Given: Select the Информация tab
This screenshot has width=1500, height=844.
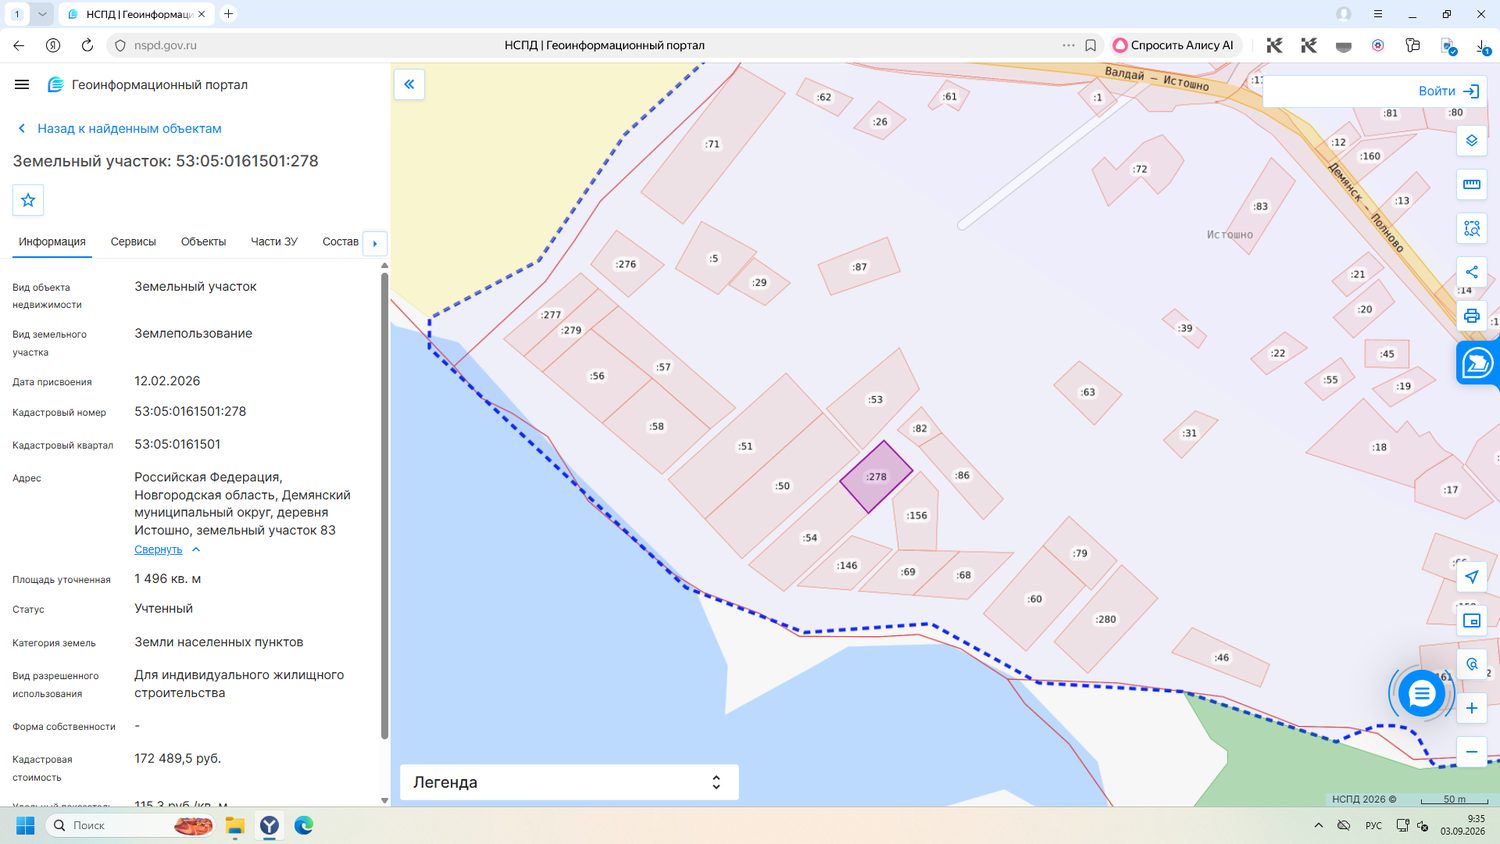Looking at the screenshot, I should [x=52, y=242].
